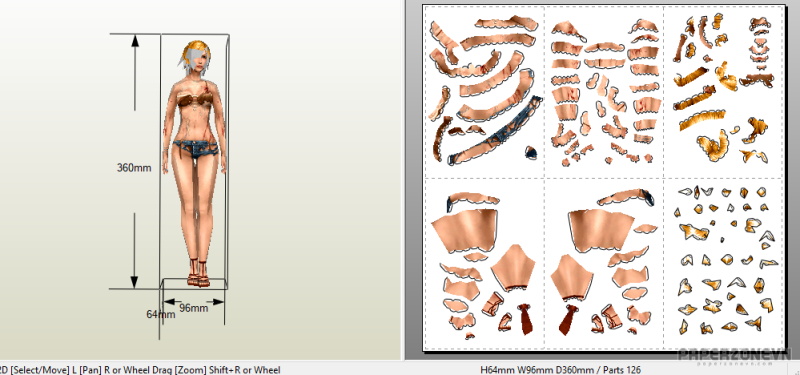The image size is (800, 375).
Task: Select the large skin piece on bottom-middle page
Action: (x=600, y=231)
